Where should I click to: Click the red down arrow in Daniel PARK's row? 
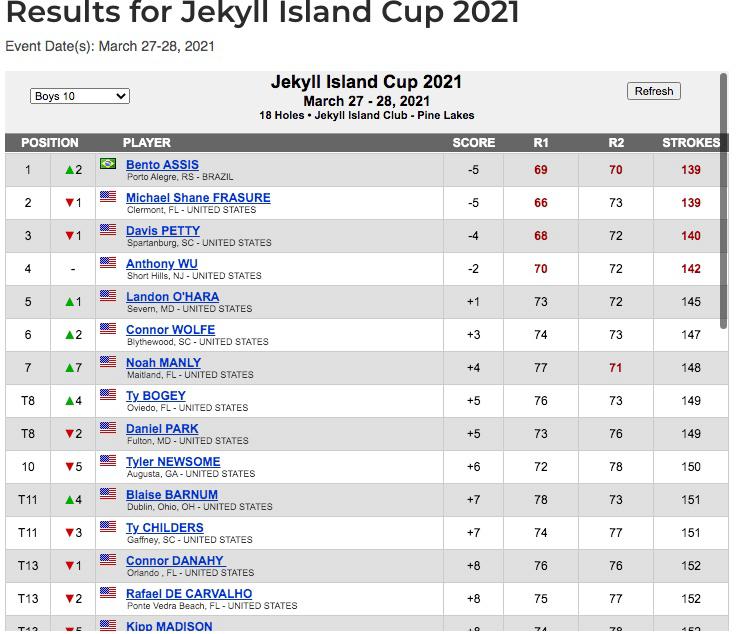(70, 434)
